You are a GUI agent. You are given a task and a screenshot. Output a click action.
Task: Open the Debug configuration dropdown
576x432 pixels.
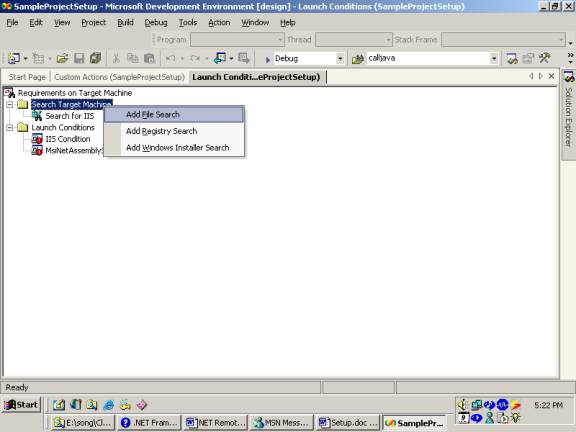[340, 59]
